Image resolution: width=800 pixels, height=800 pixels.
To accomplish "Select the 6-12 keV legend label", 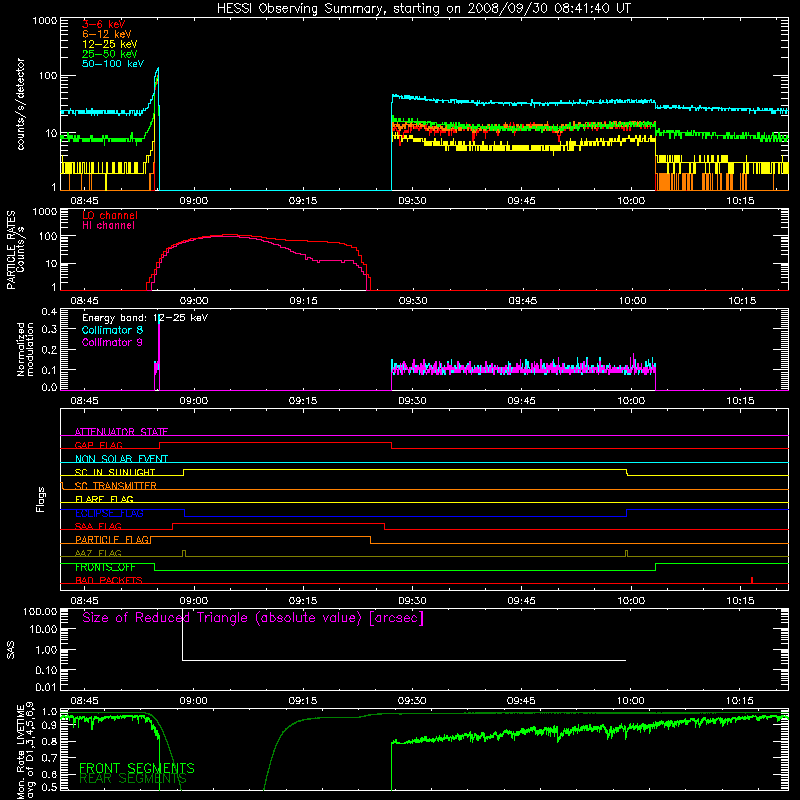I will click(x=107, y=34).
